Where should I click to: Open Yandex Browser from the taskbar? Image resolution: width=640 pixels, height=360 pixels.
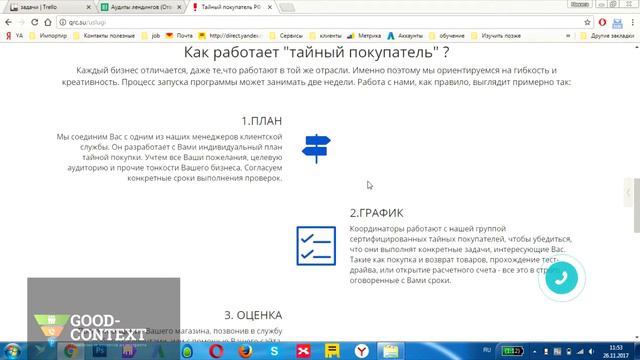(362, 351)
